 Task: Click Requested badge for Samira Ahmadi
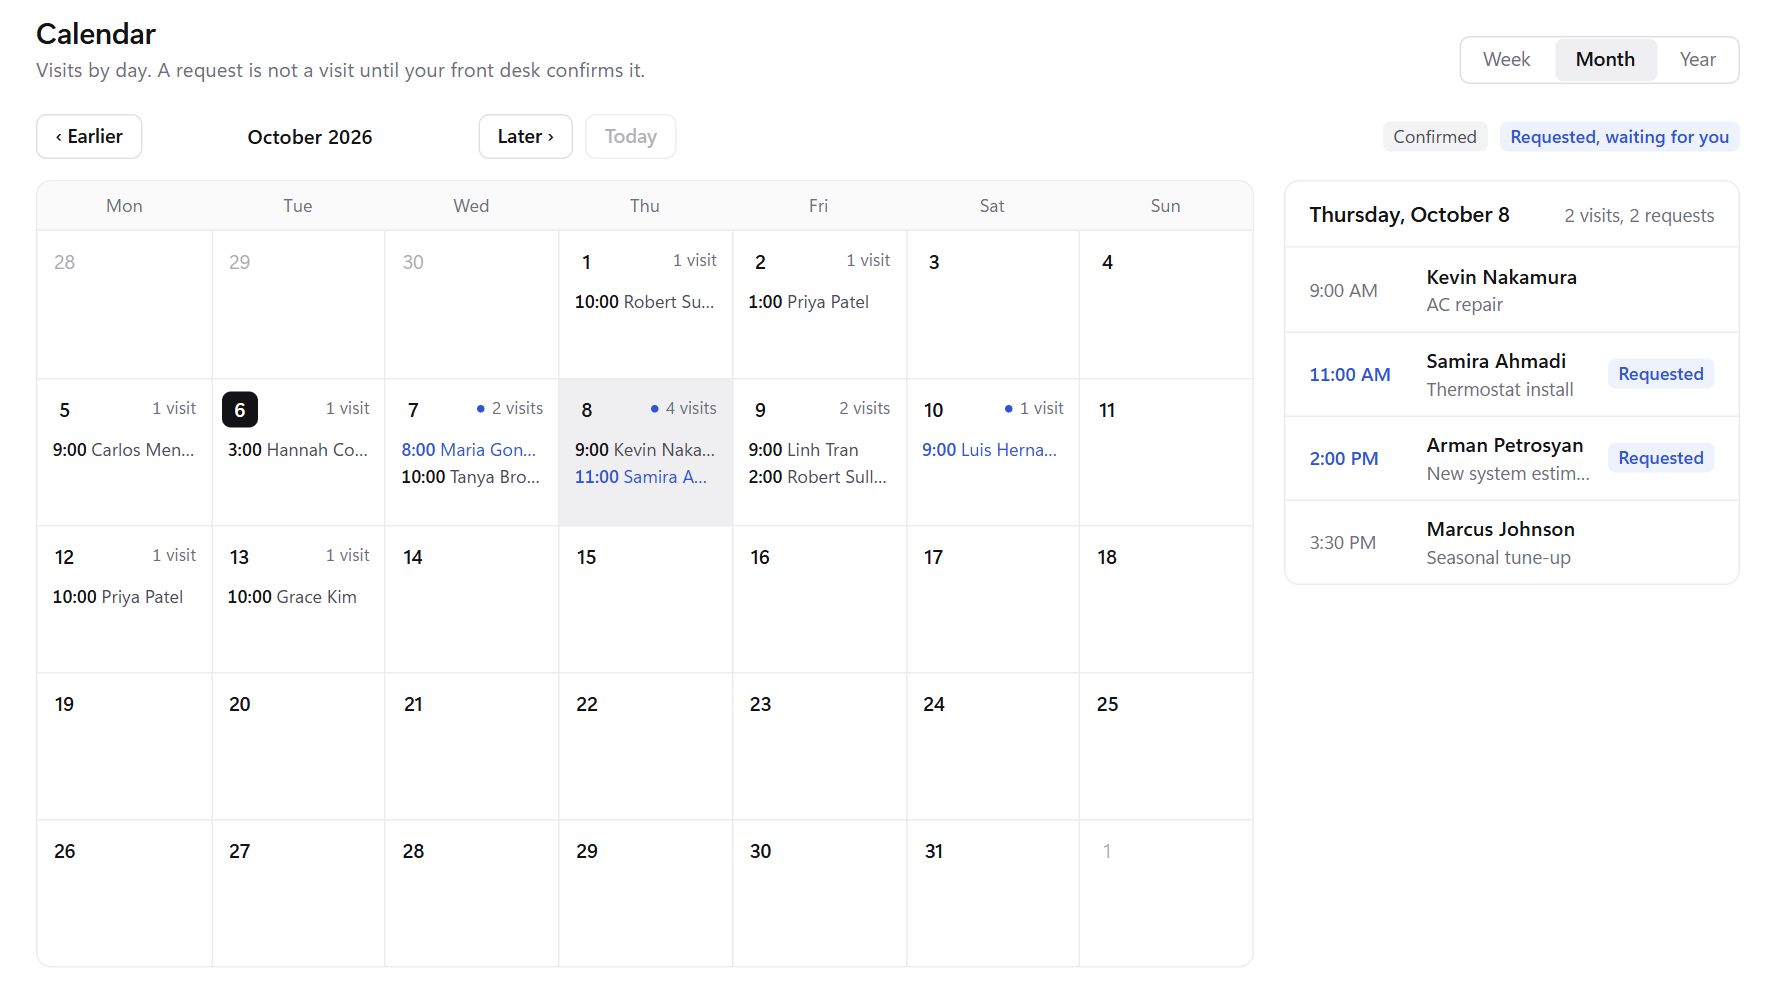coord(1660,374)
